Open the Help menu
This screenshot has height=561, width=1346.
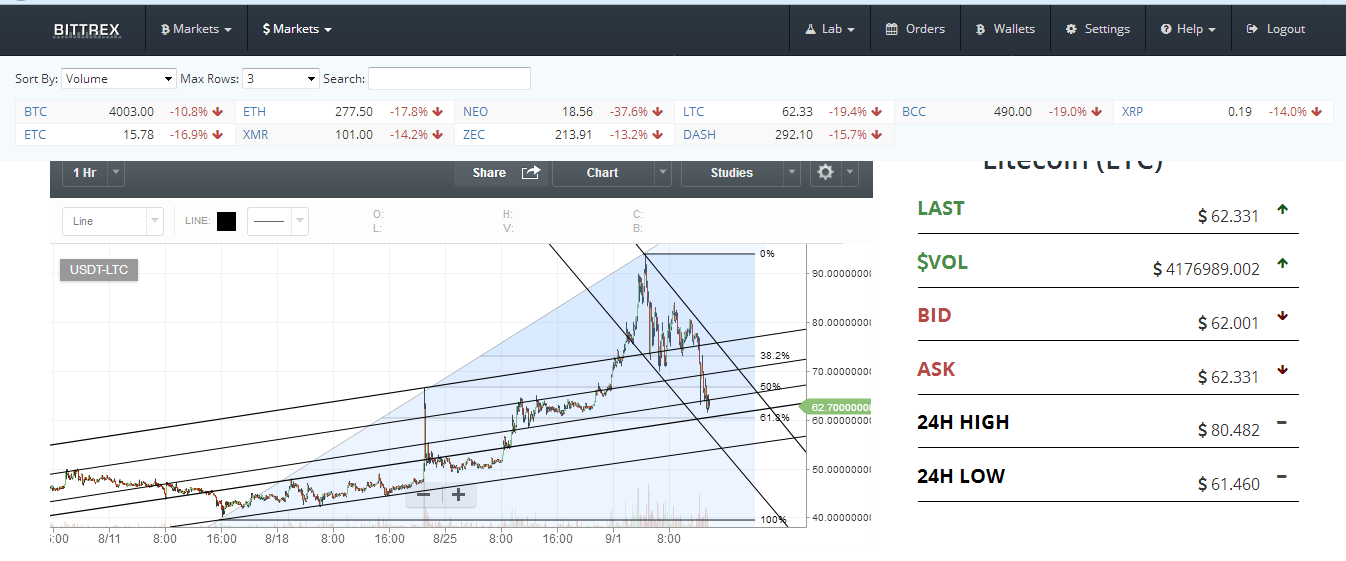click(x=1188, y=29)
